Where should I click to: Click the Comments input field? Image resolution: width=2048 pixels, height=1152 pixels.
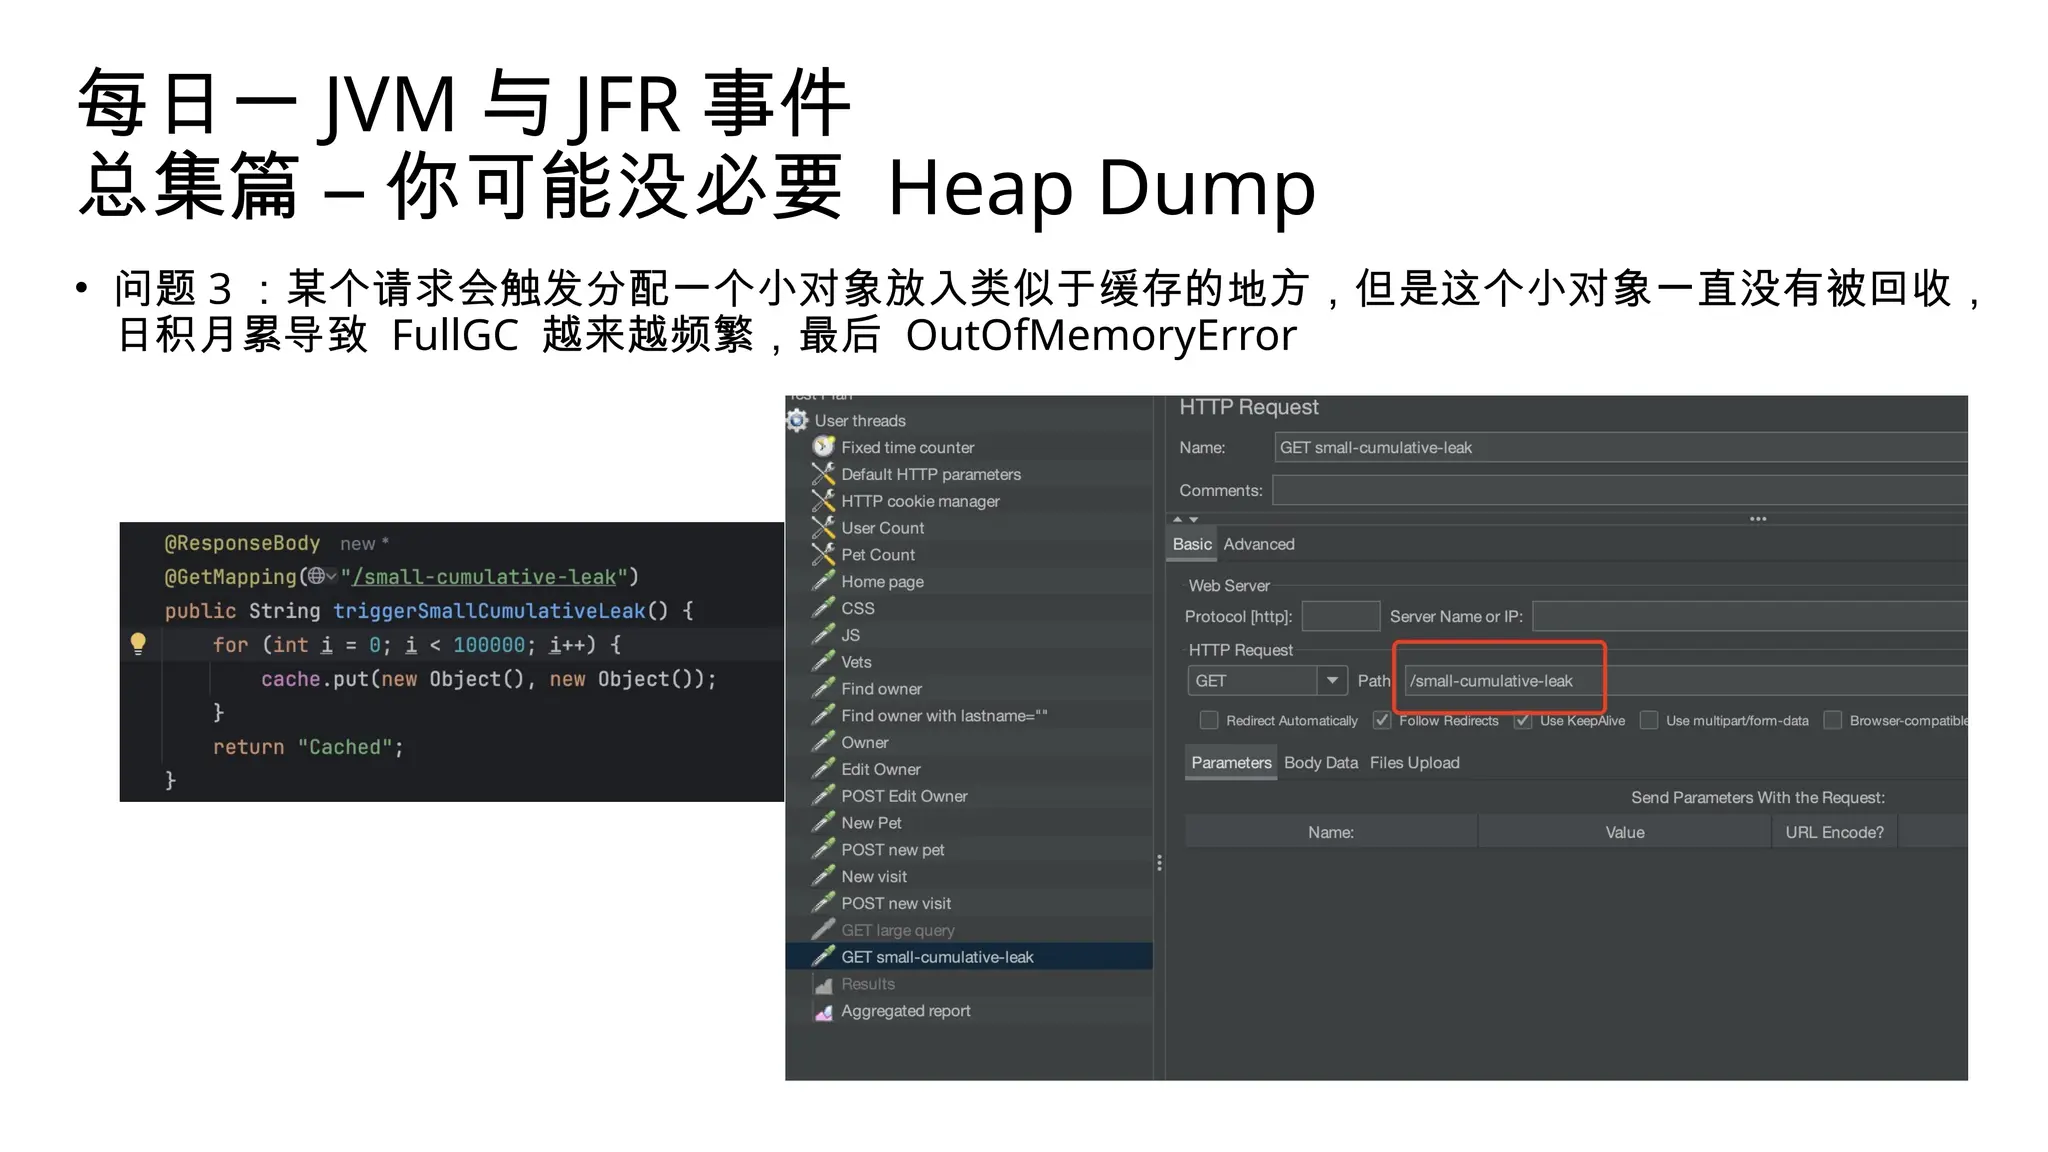(1620, 490)
